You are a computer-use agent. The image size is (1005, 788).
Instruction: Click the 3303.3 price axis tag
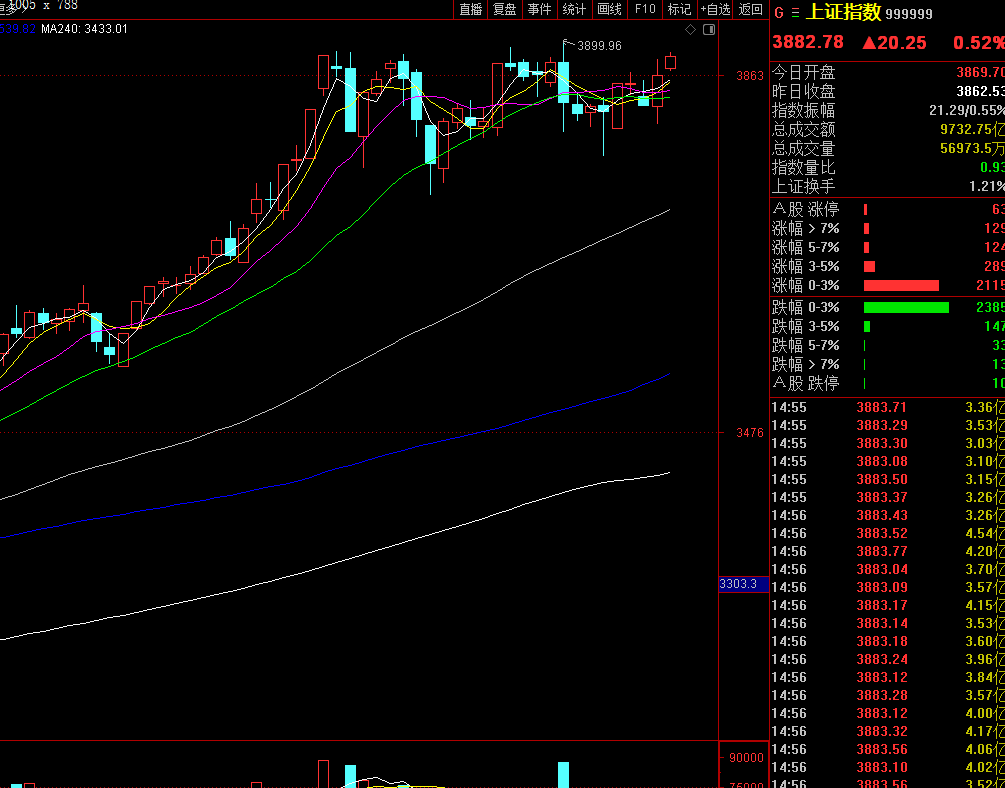[743, 584]
